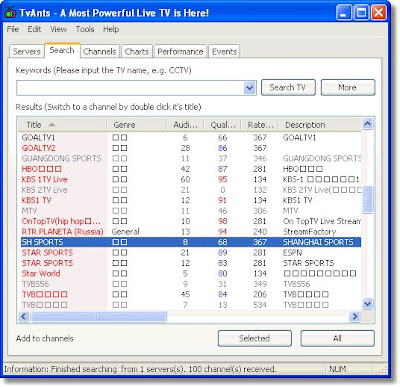Maximize the TvAnts window
The width and height of the screenshot is (400, 387).
(361, 13)
